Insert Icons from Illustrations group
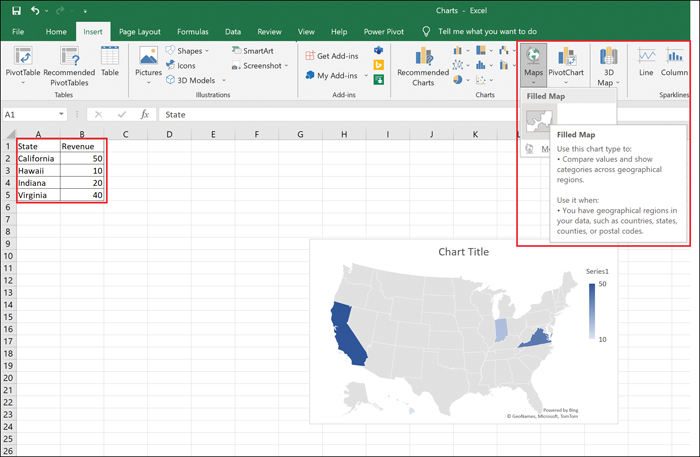Viewport: 700px width, 457px height. point(181,66)
